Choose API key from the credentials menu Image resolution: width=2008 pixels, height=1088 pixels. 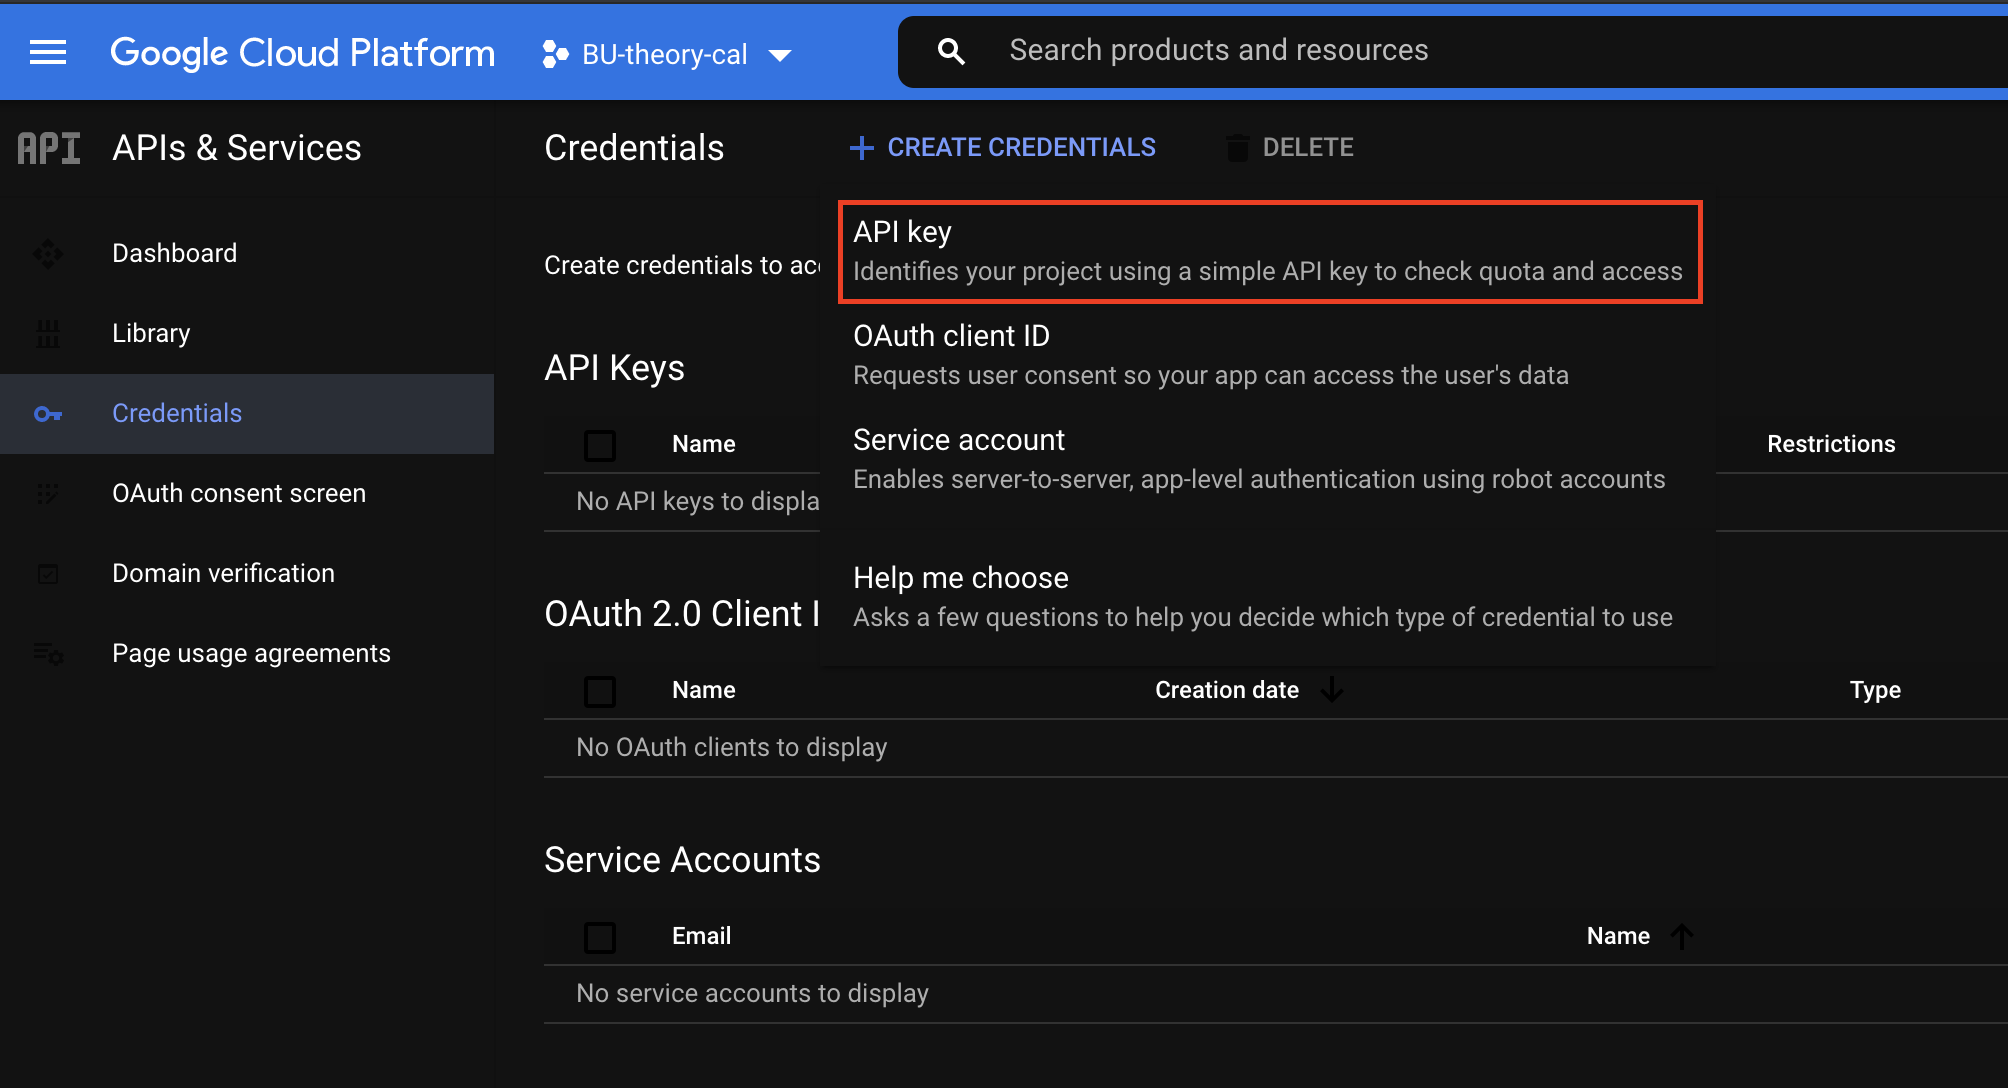(x=1270, y=252)
